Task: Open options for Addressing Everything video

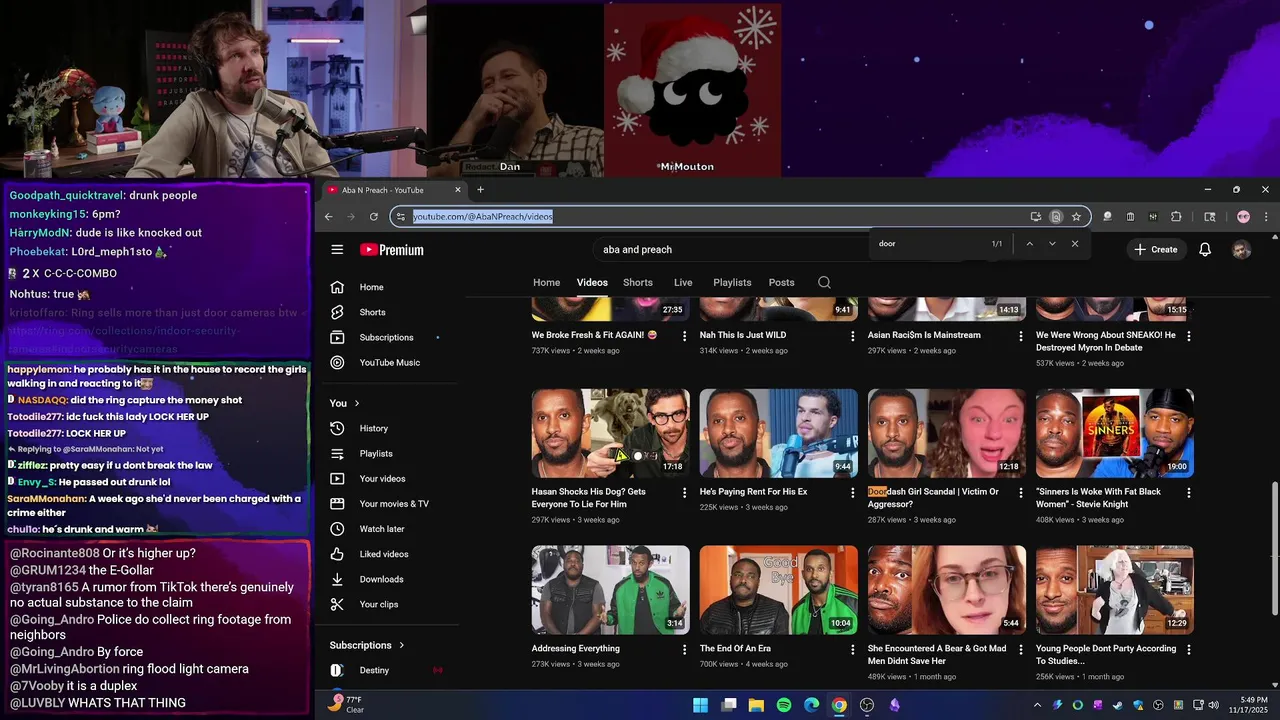Action: pos(684,649)
